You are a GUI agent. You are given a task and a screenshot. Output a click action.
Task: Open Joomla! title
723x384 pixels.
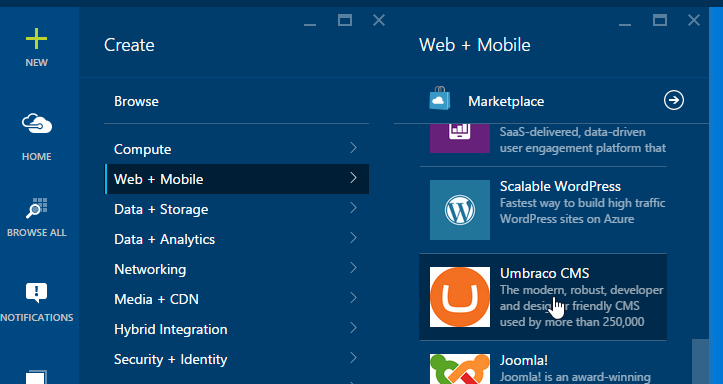524,360
